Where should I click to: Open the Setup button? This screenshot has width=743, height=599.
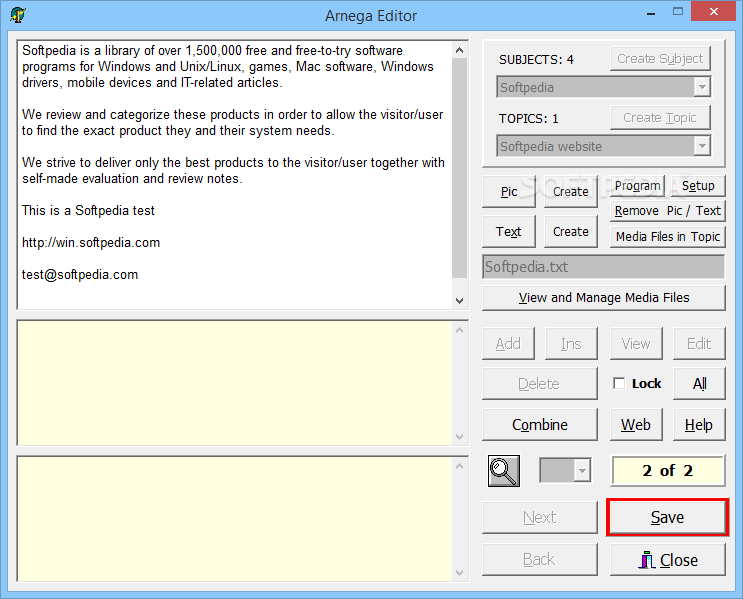click(x=698, y=186)
